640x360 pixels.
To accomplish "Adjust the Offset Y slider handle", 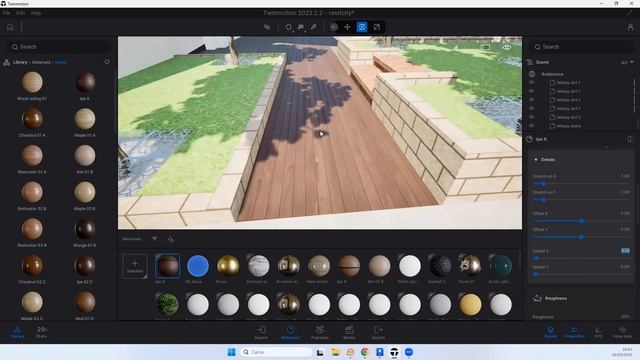I will [581, 237].
